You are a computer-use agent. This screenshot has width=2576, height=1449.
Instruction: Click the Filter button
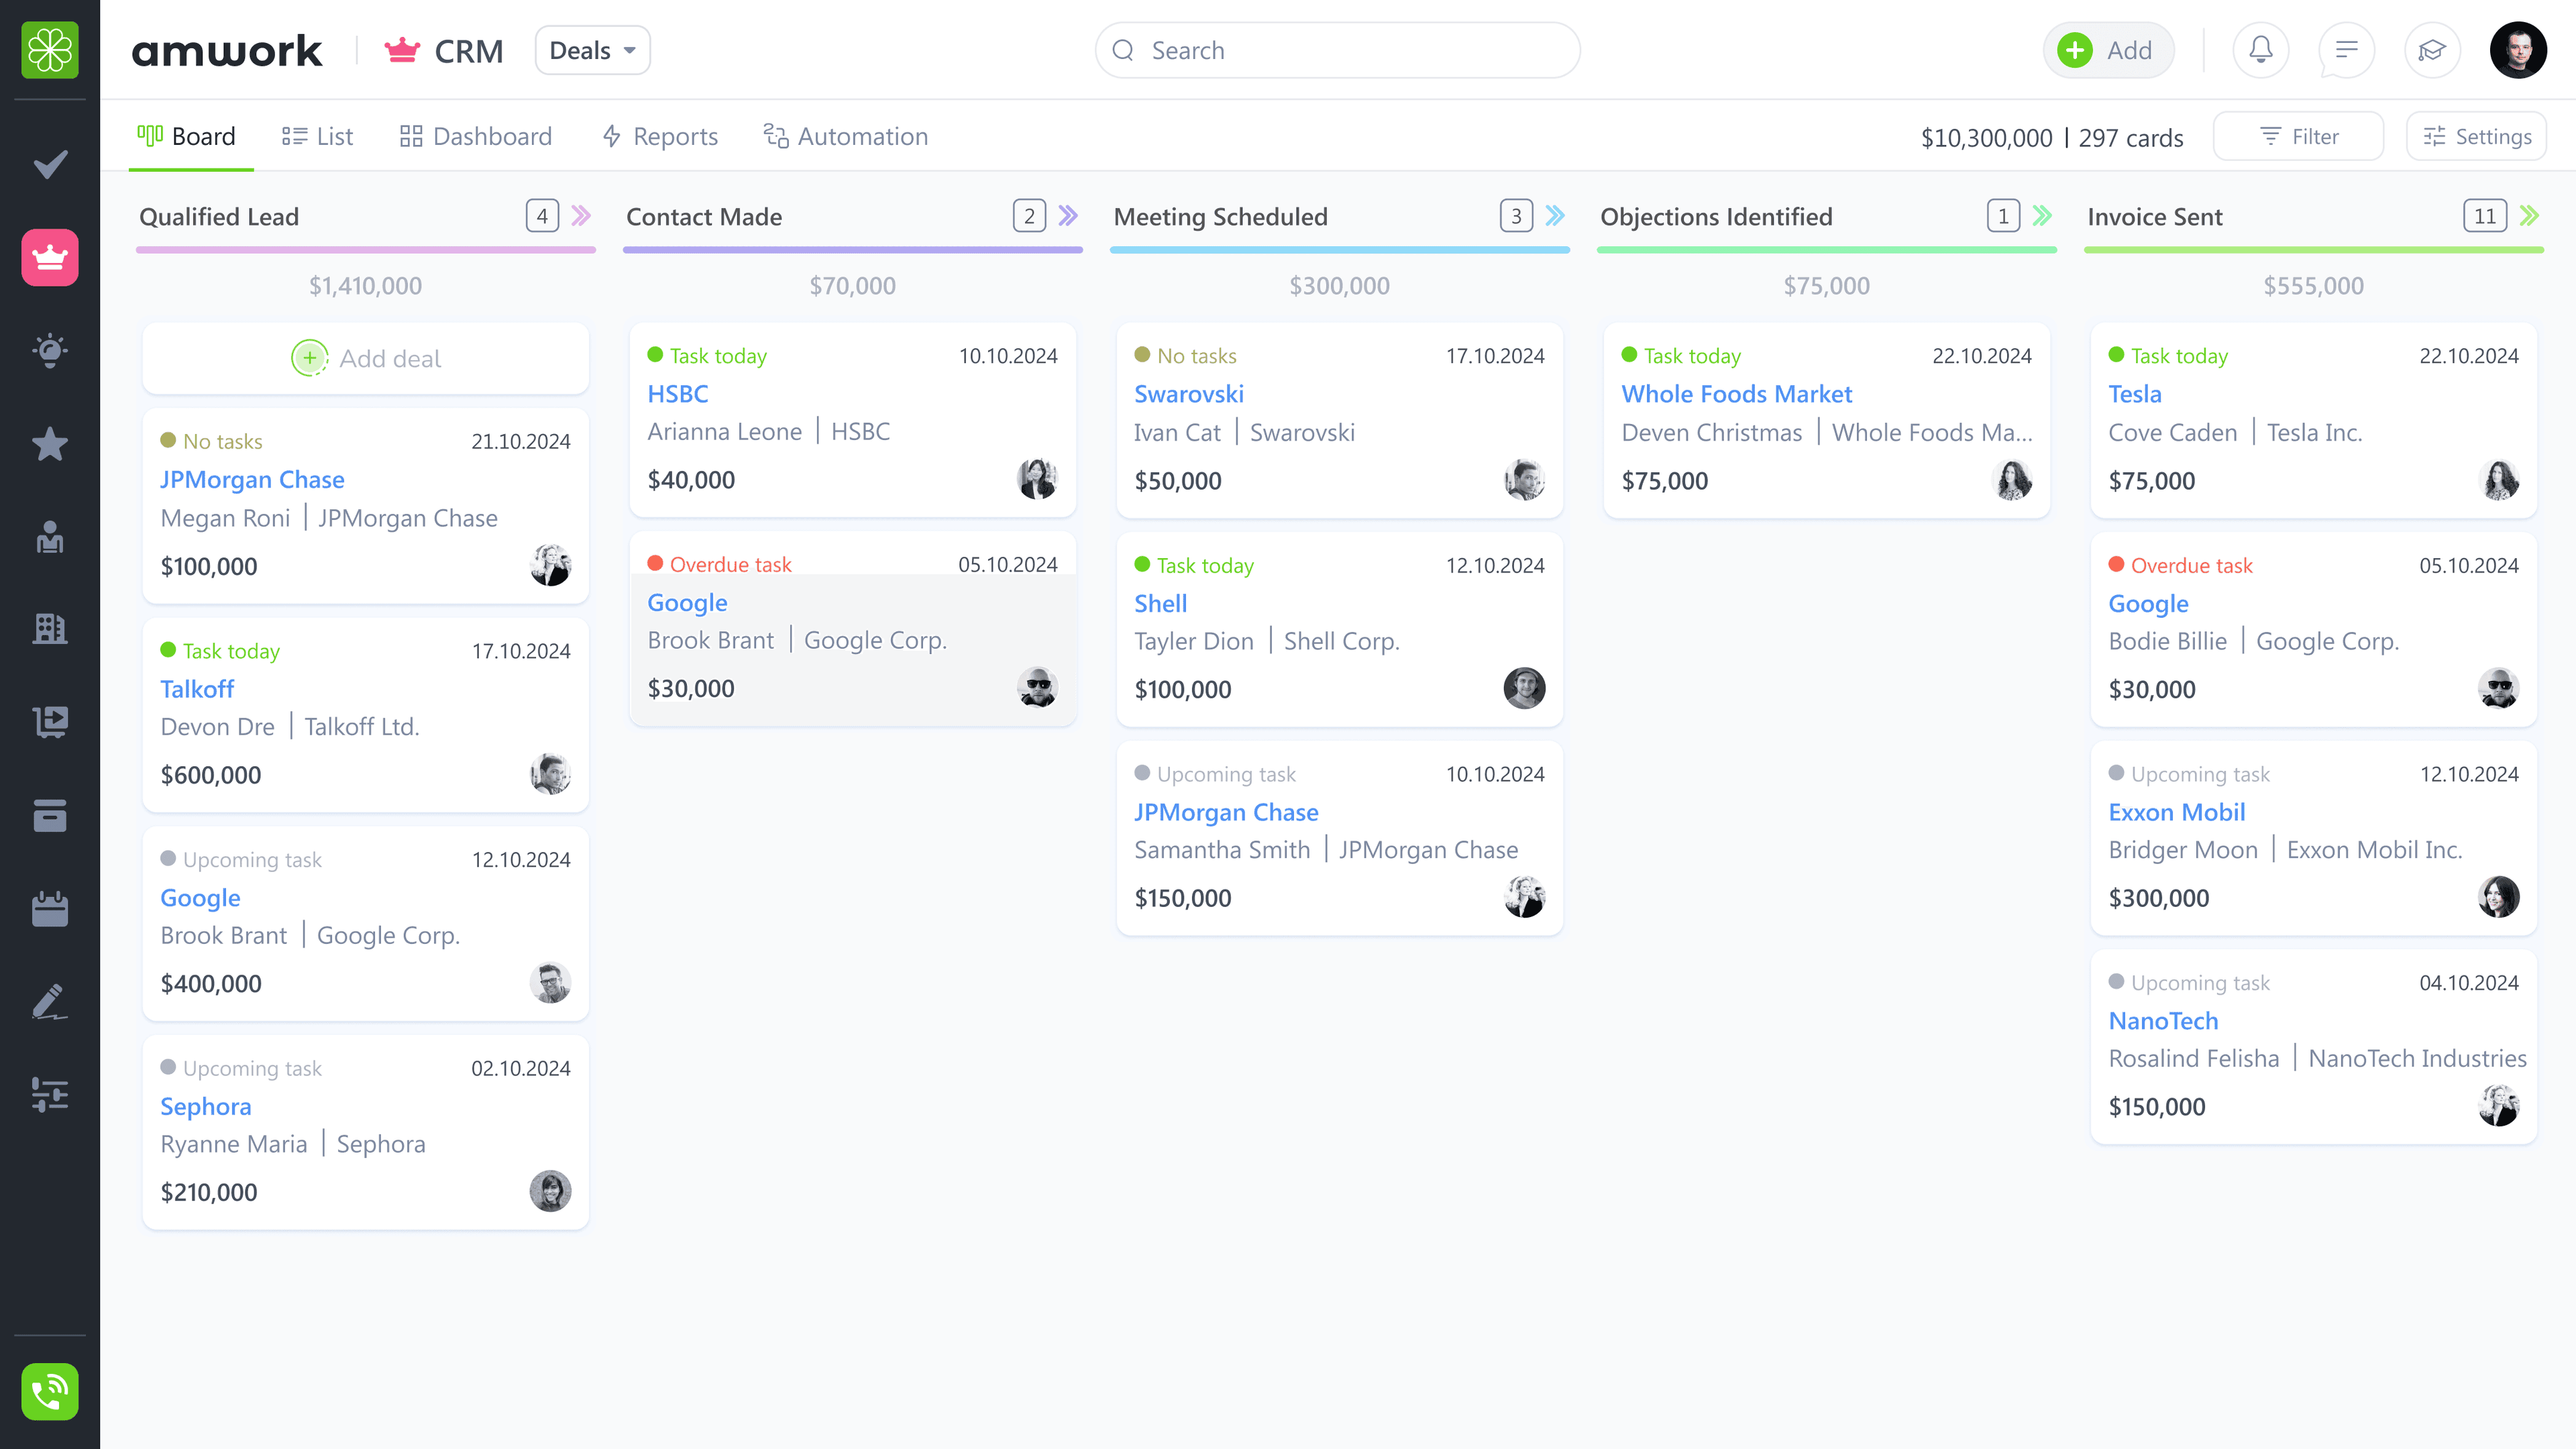(2298, 136)
